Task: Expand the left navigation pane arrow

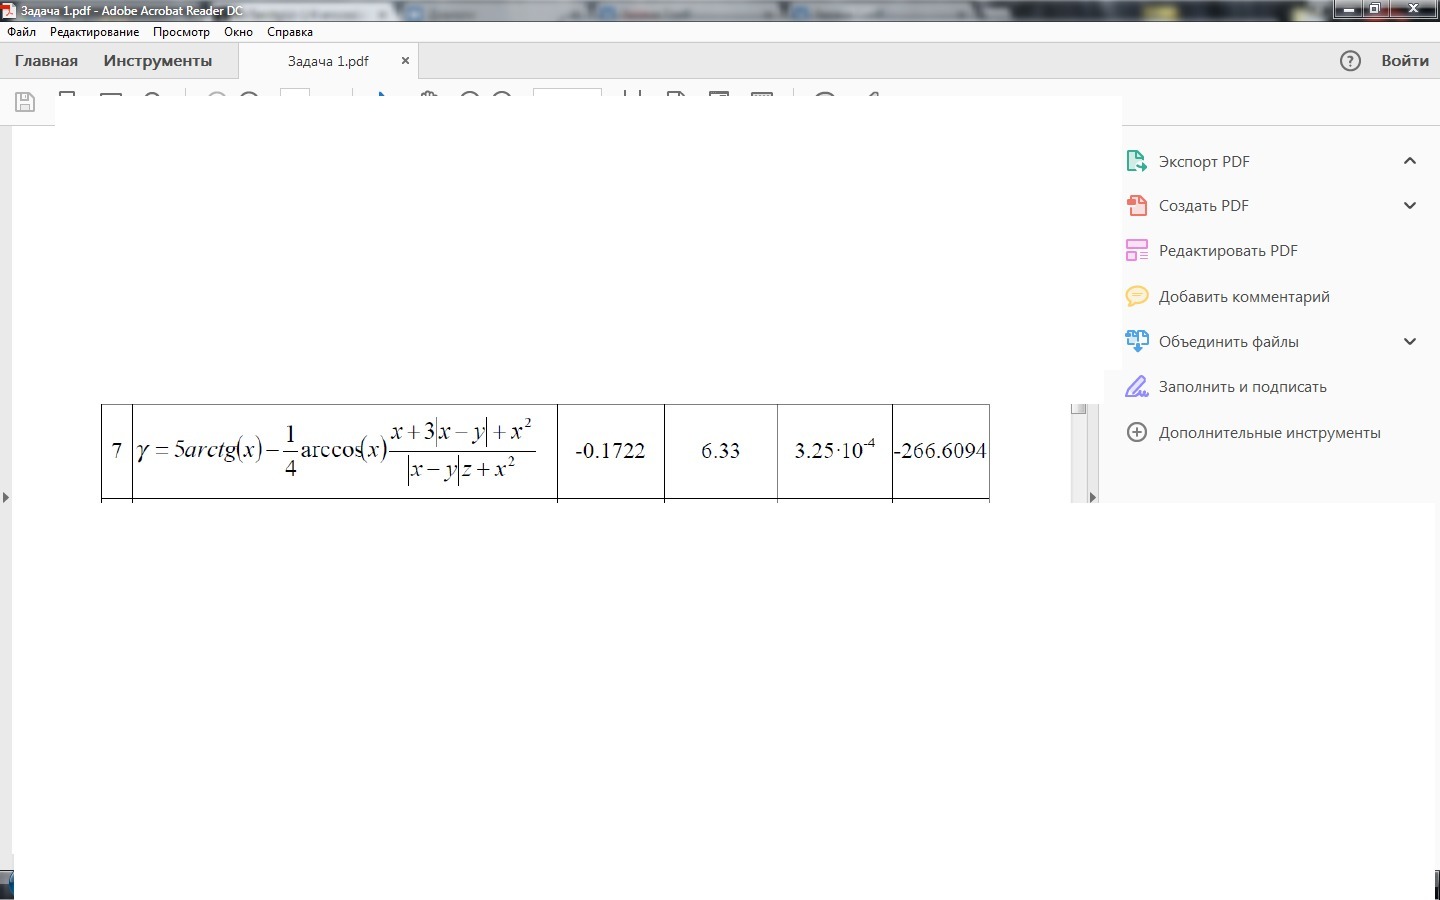Action: [6, 497]
